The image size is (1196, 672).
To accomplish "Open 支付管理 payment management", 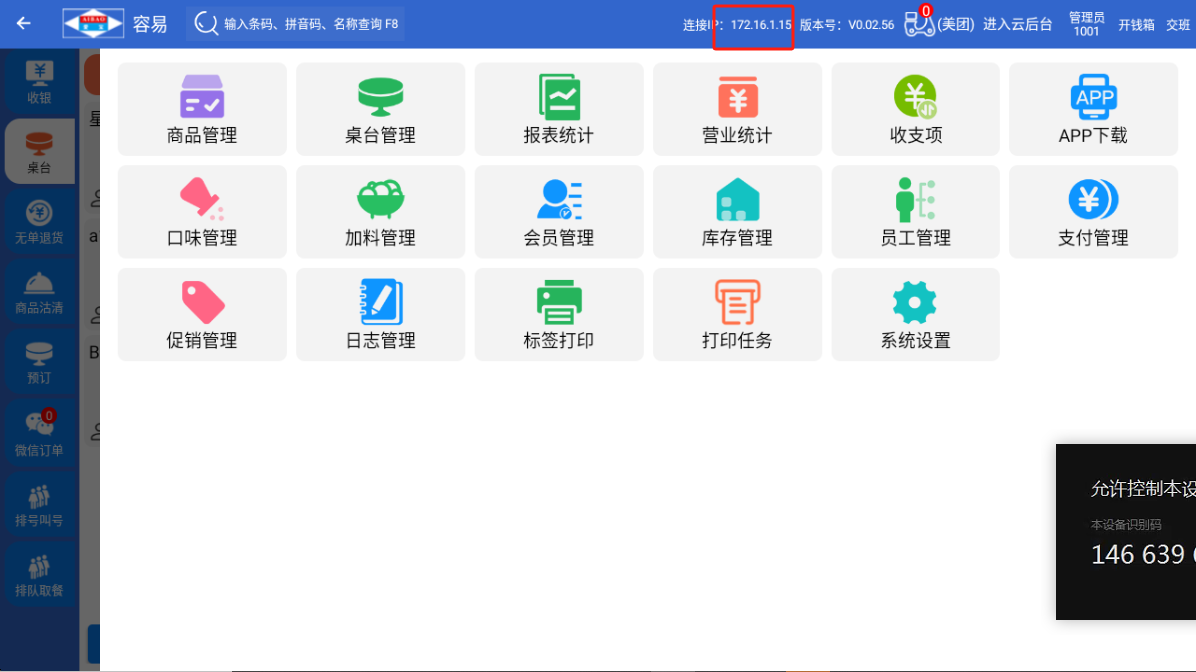I will (x=1093, y=212).
